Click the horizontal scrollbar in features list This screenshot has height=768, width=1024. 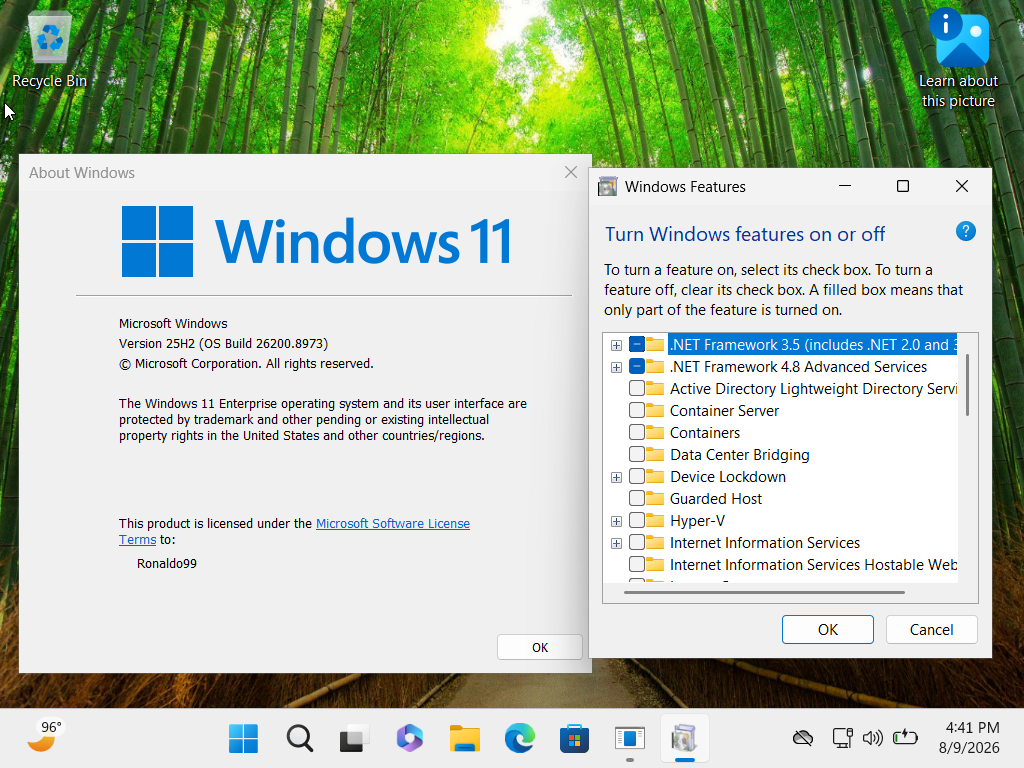coord(764,592)
